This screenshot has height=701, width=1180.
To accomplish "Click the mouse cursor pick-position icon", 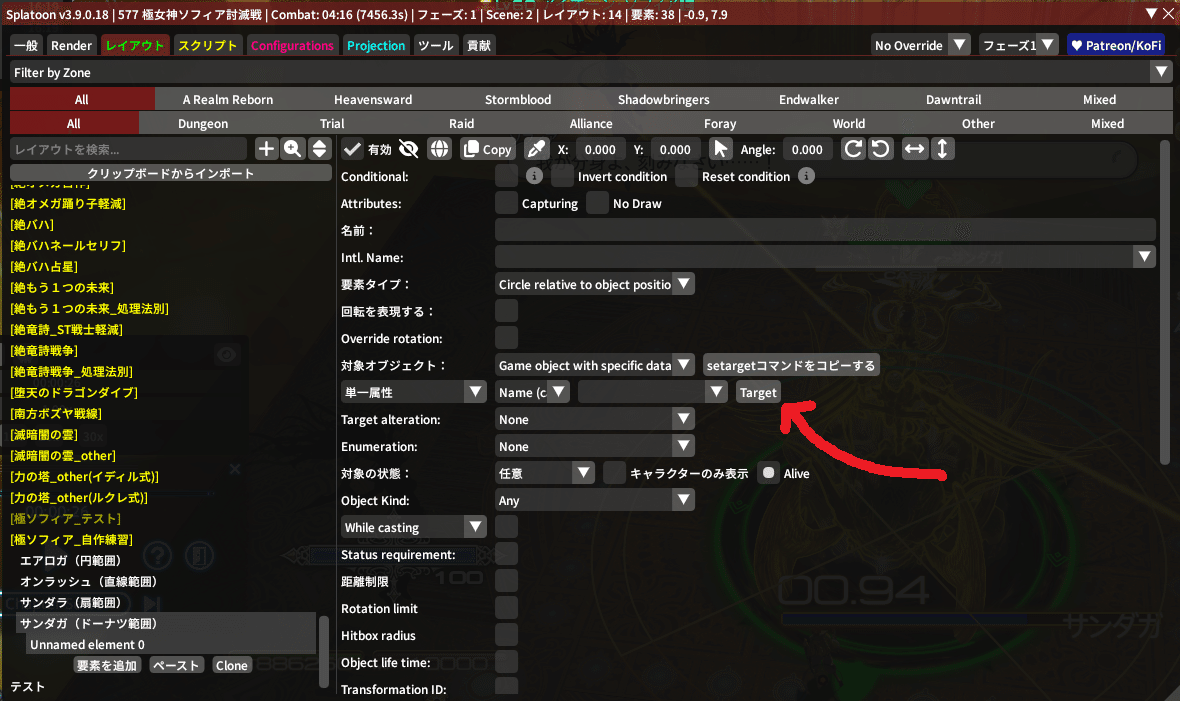I will click(x=720, y=149).
